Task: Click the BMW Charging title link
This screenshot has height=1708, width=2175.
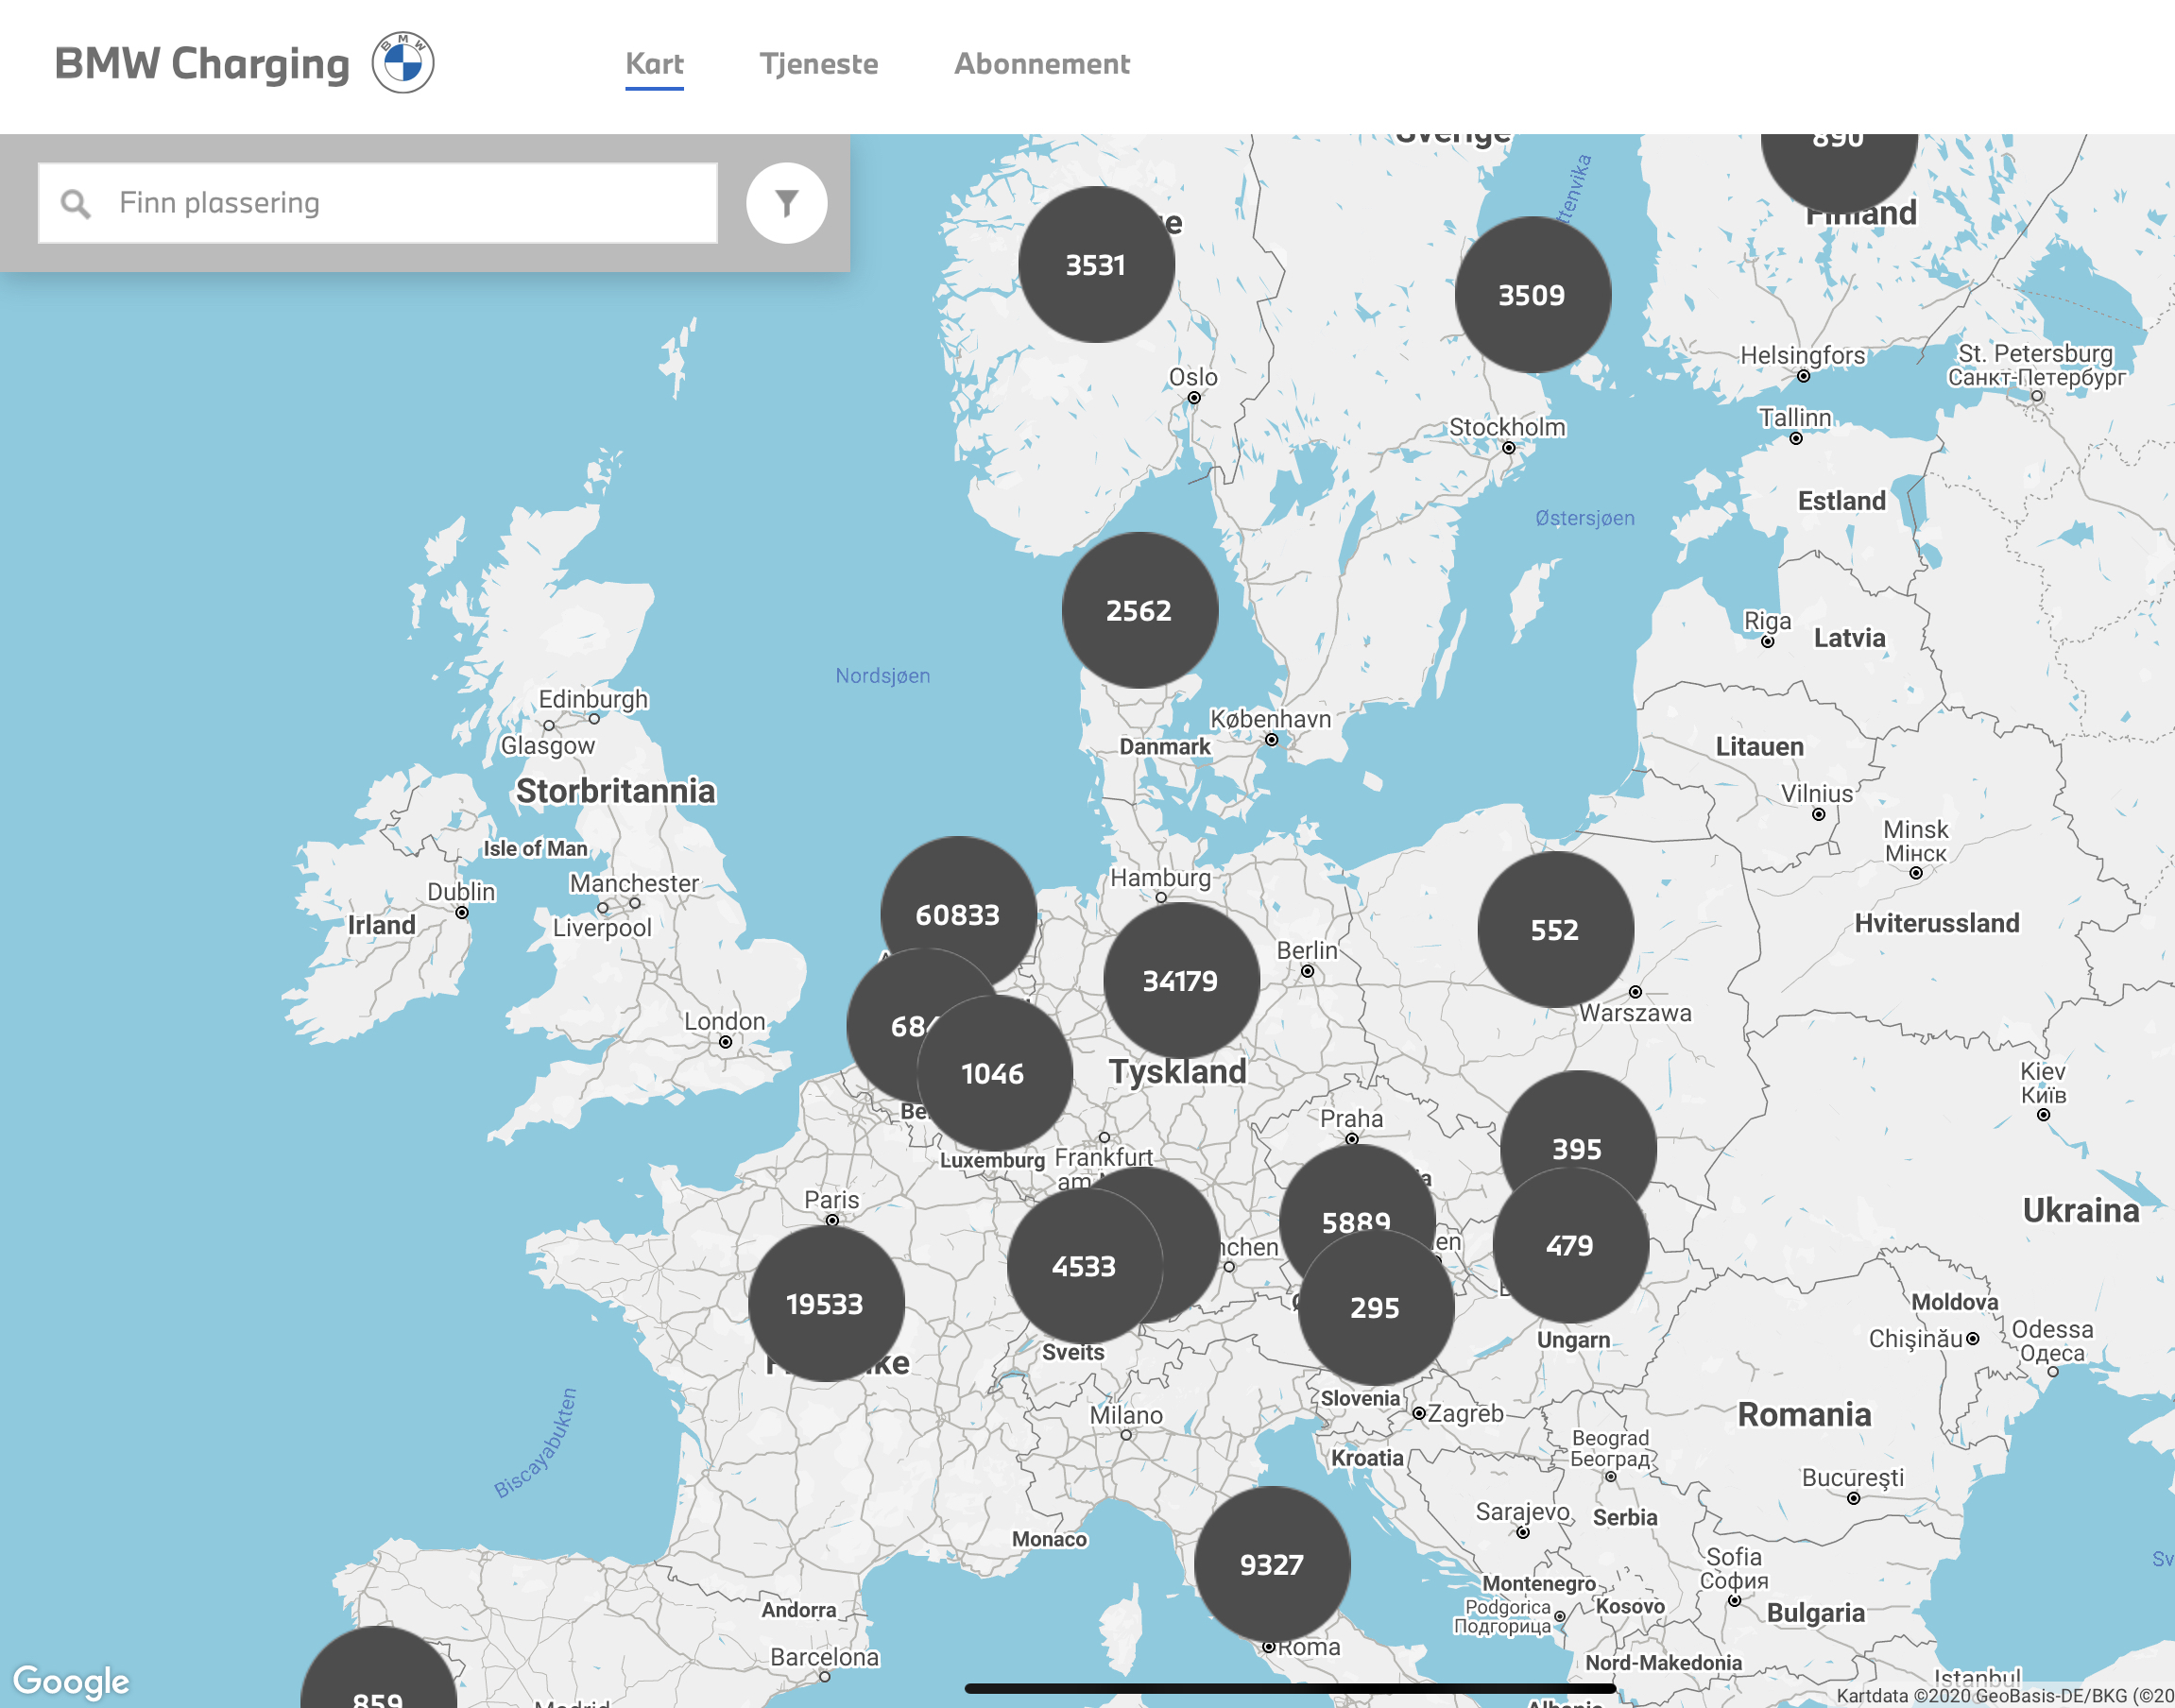Action: click(x=202, y=63)
